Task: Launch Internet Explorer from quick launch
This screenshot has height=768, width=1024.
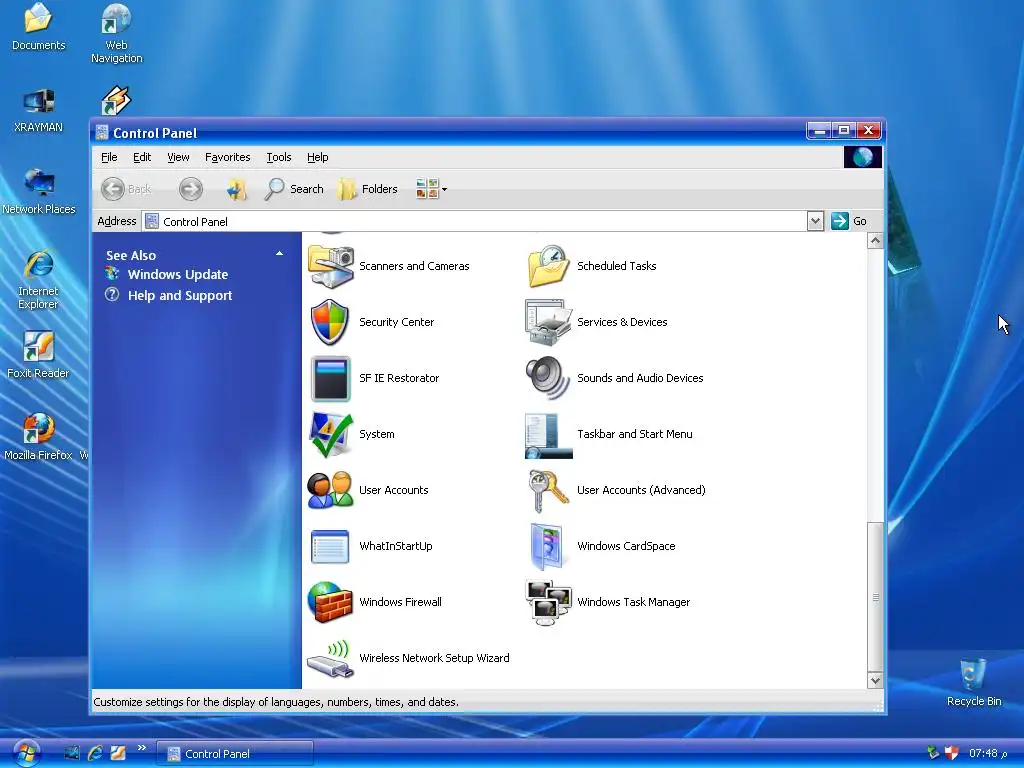Action: point(95,753)
